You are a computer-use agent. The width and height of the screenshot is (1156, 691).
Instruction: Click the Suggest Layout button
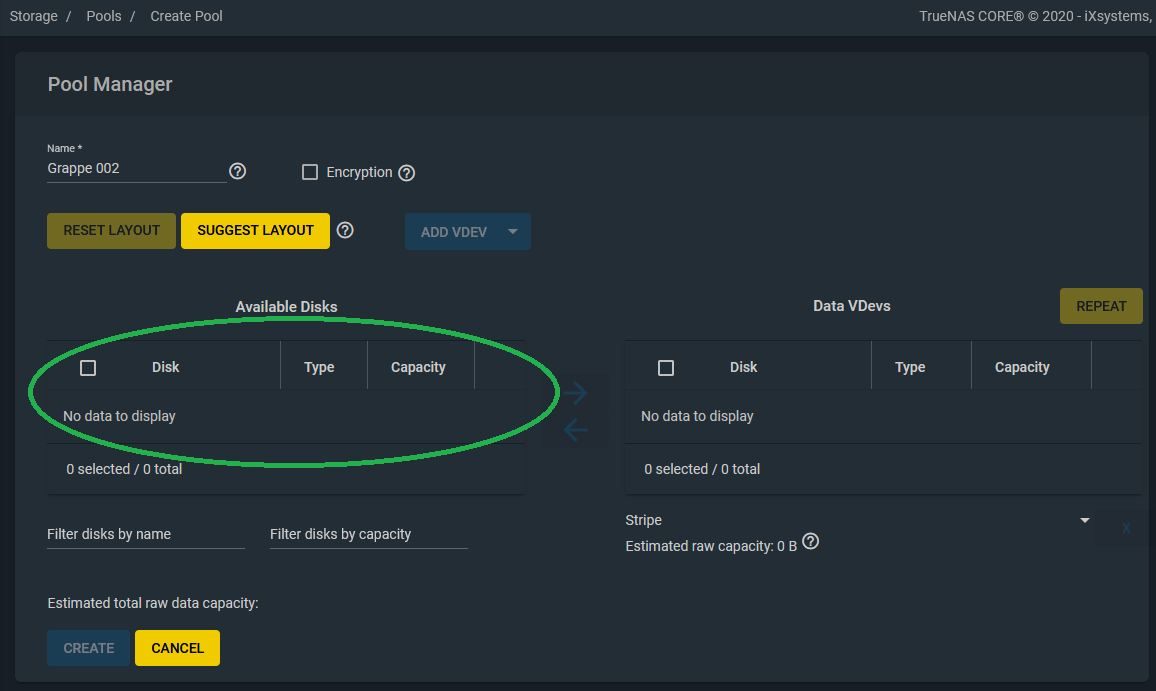coord(255,231)
